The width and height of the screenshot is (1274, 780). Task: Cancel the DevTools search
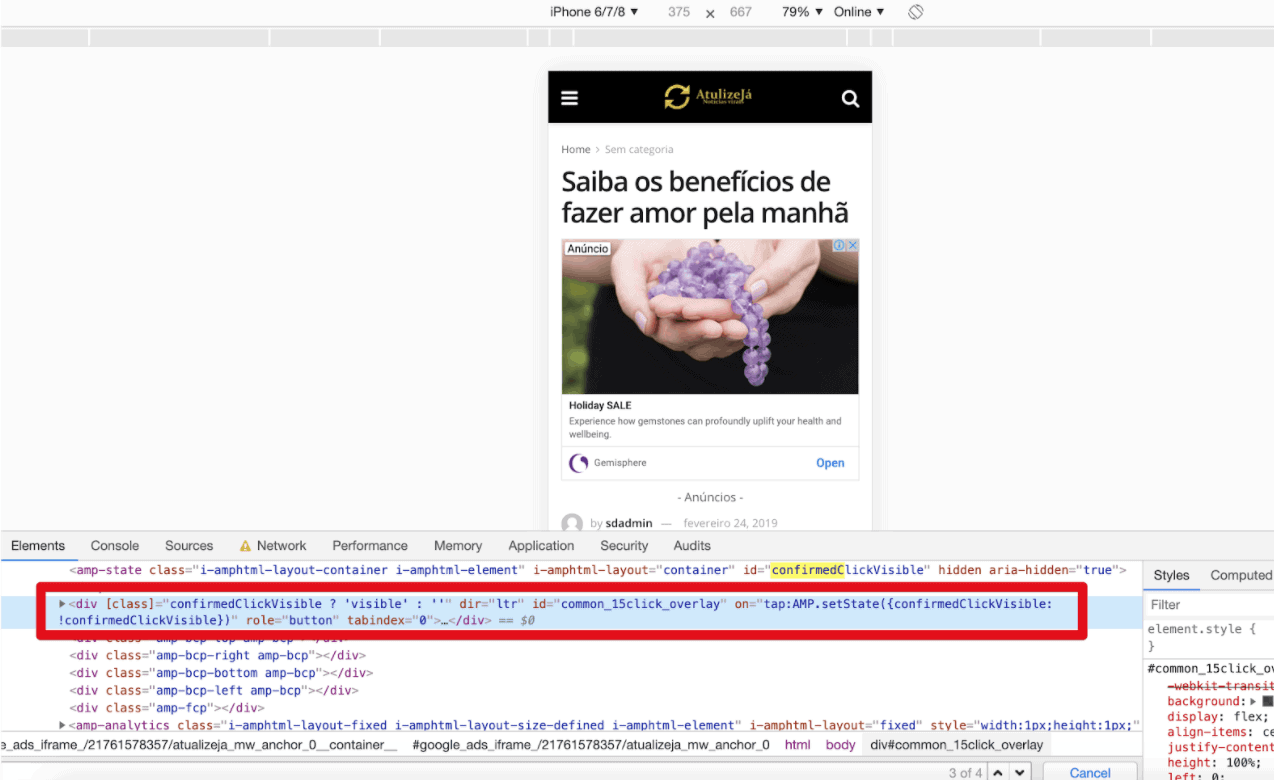coord(1090,773)
